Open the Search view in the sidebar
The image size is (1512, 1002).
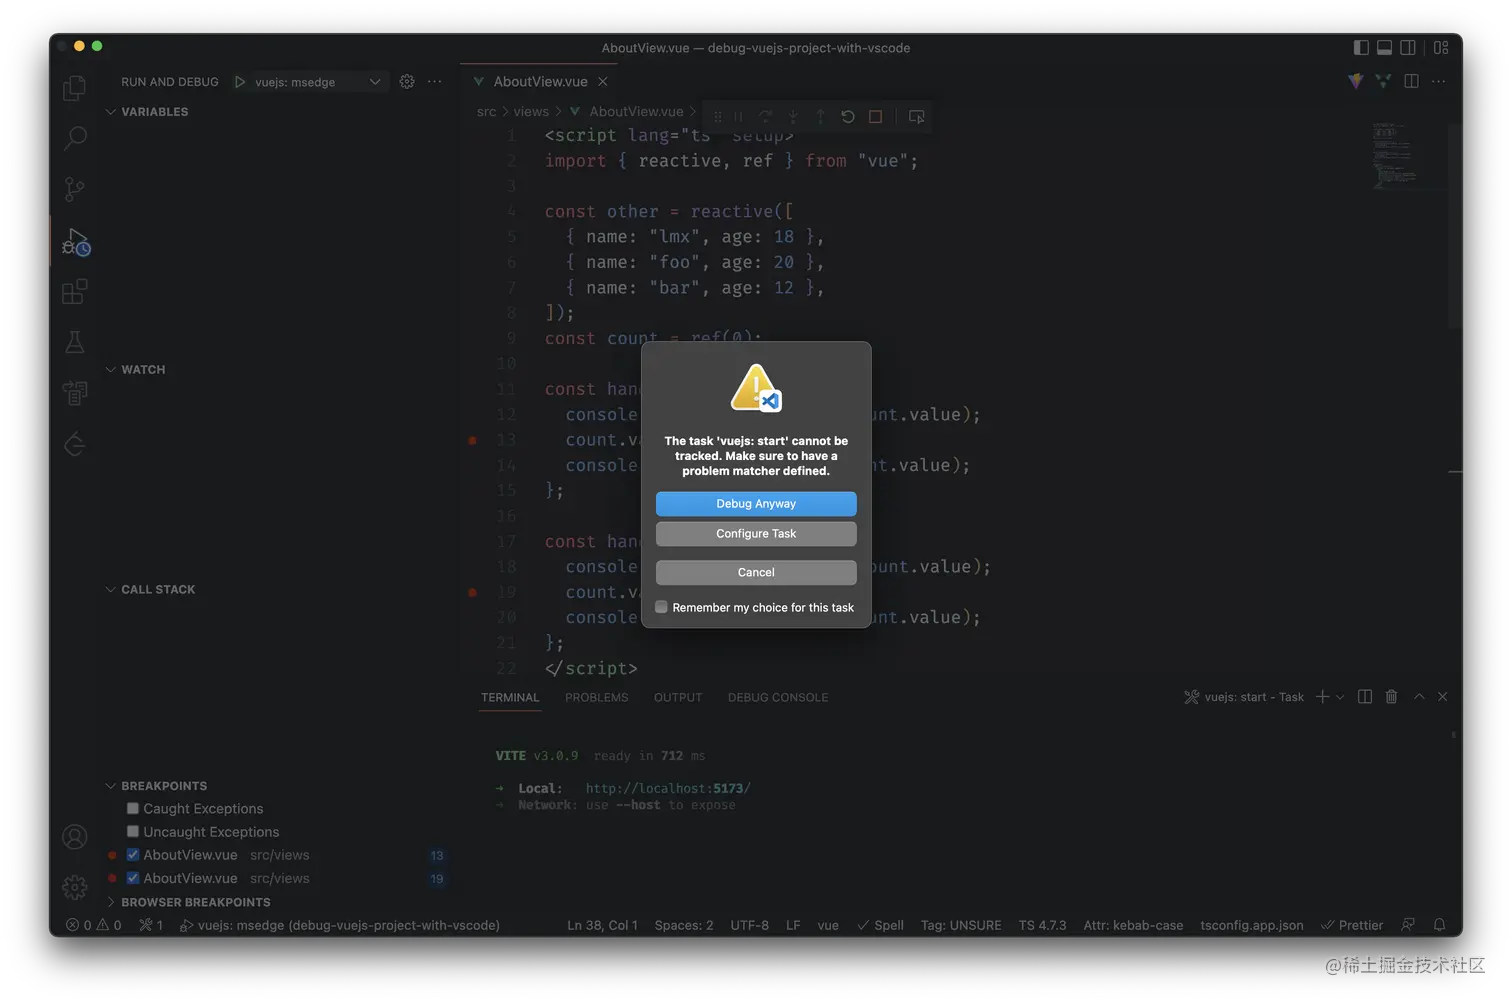(74, 138)
